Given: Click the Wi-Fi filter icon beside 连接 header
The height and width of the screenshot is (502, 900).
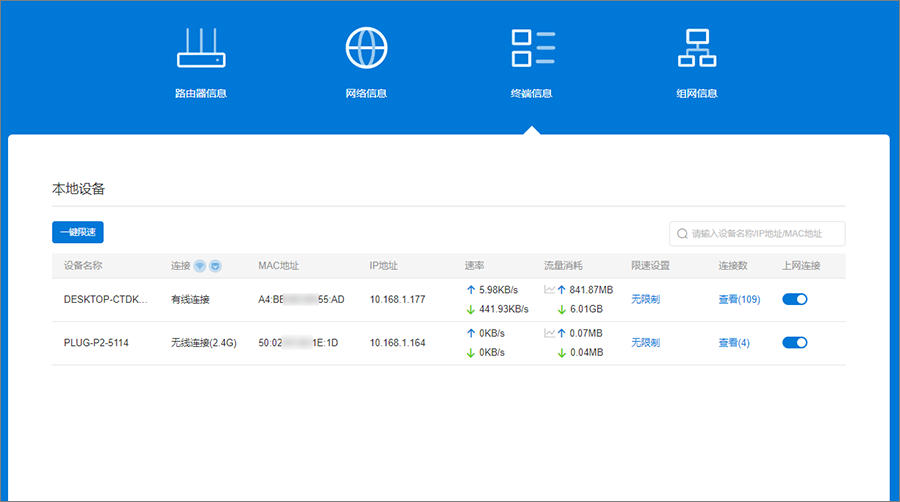Looking at the screenshot, I should point(200,266).
